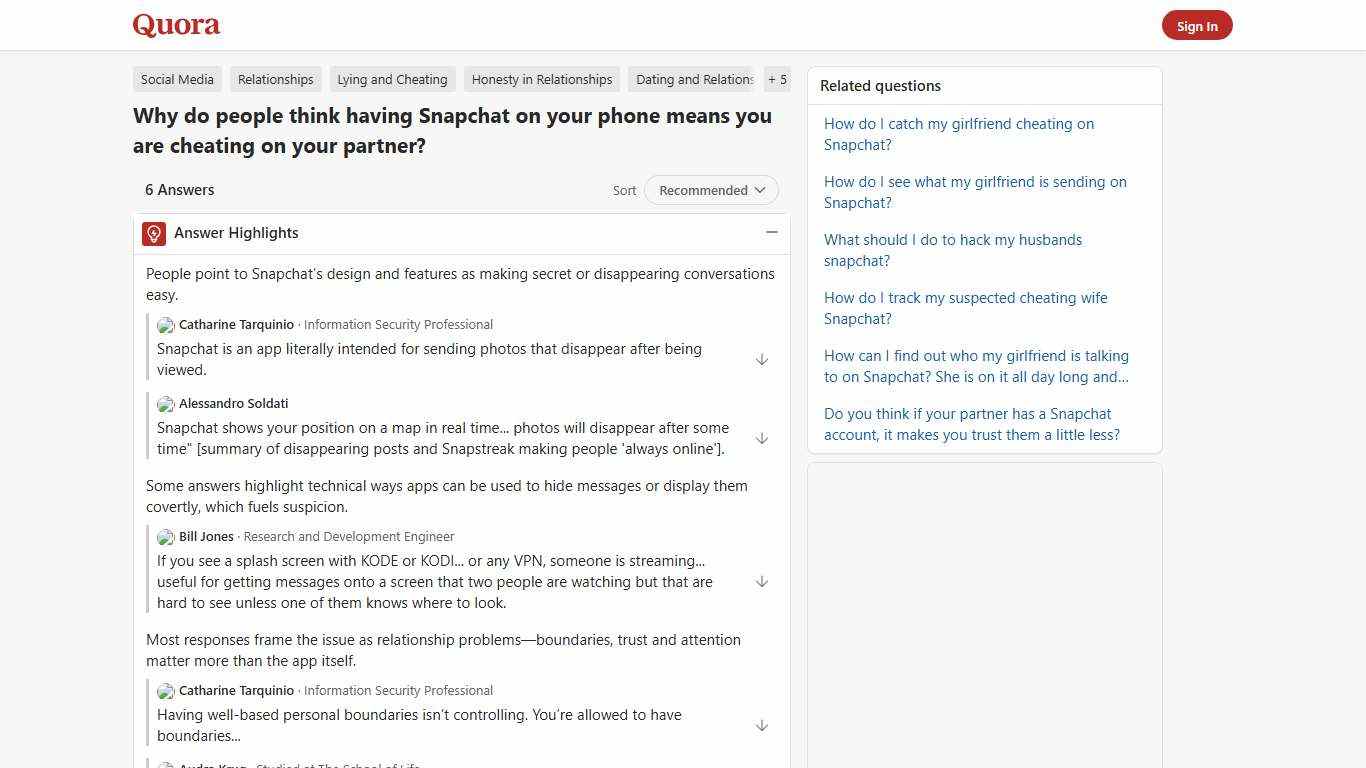Switch to the Social Media topic

point(177,79)
